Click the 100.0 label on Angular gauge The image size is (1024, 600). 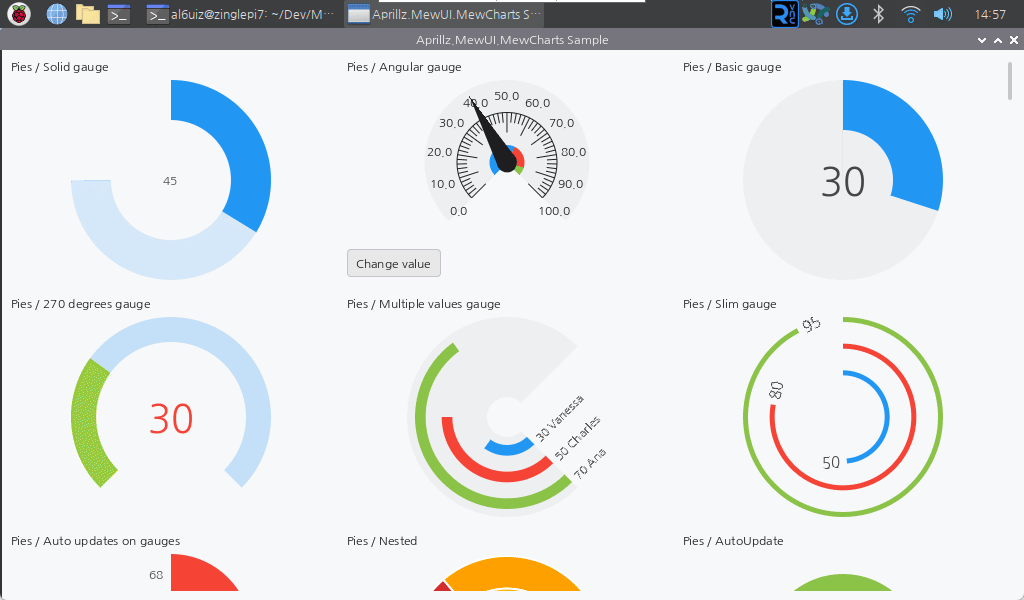coord(554,211)
